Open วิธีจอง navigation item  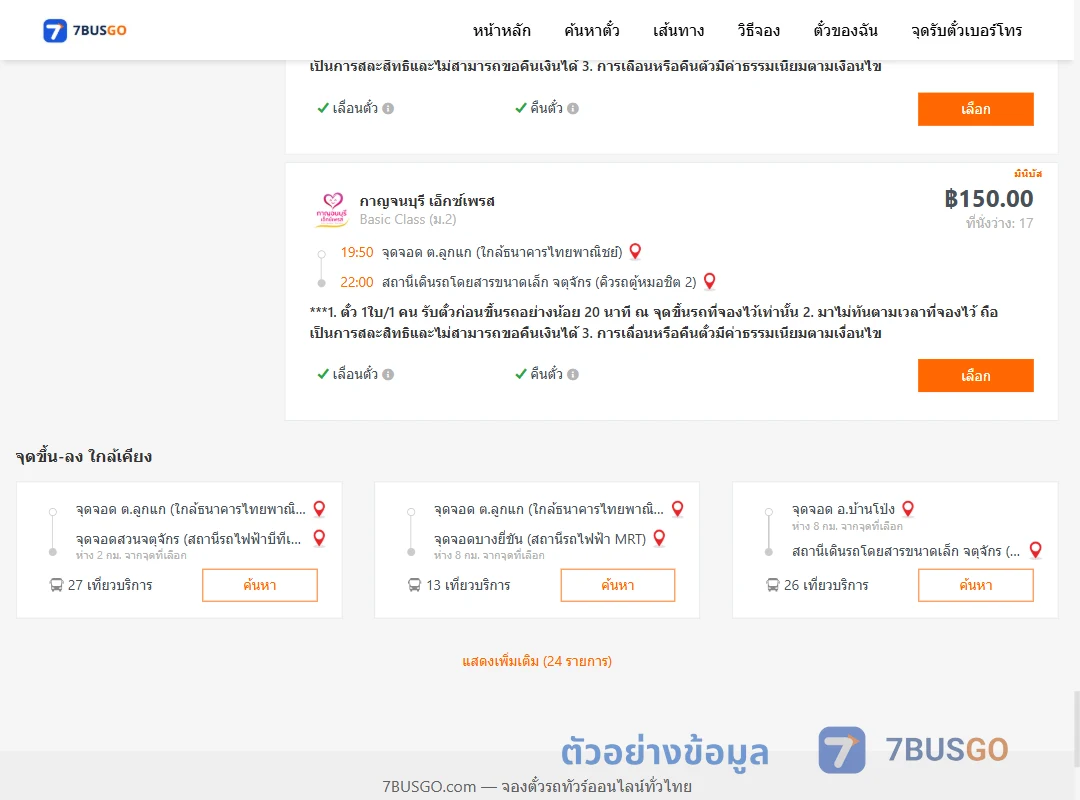pos(758,31)
